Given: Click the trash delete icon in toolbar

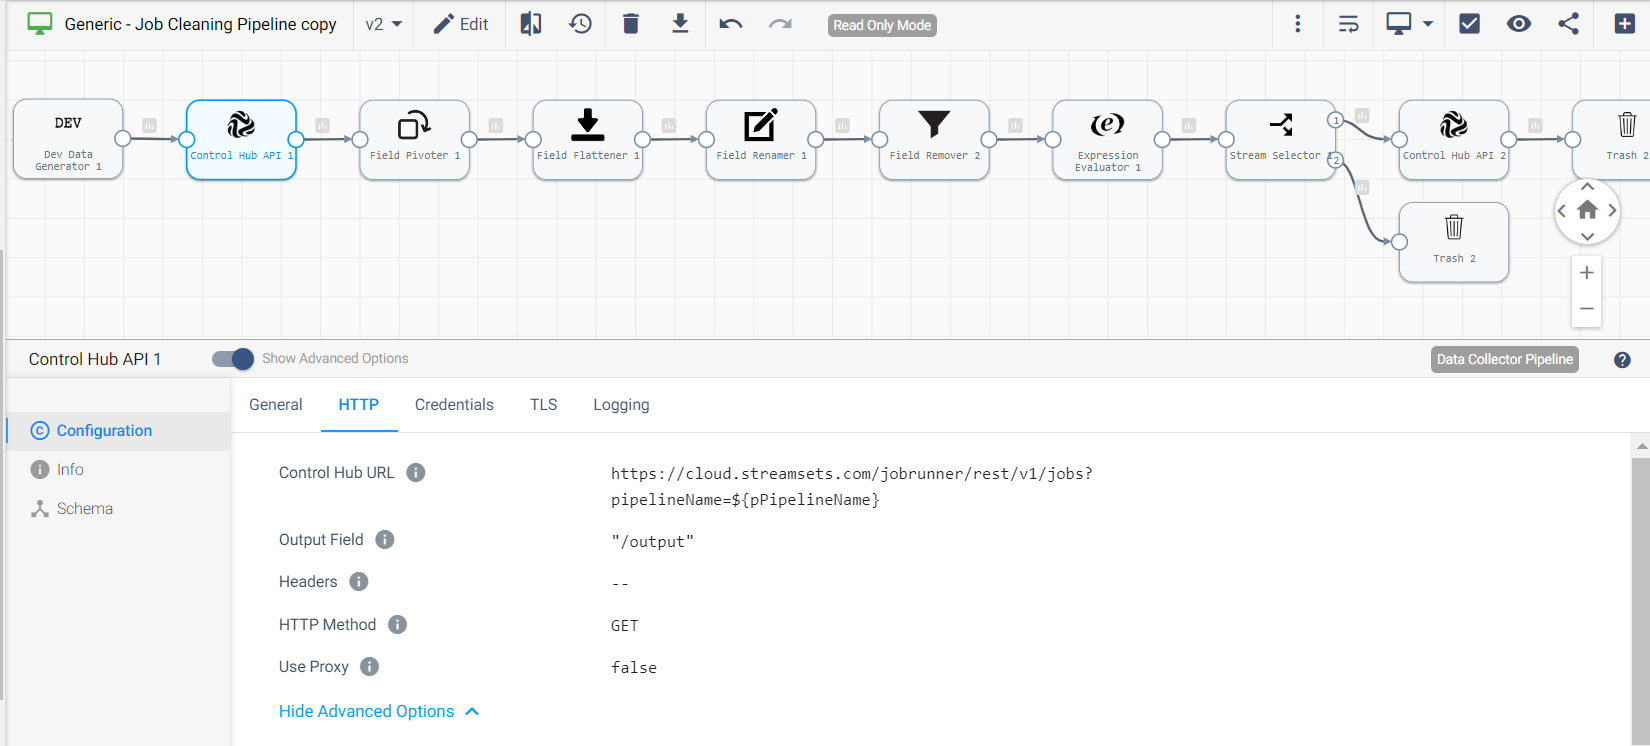Looking at the screenshot, I should click(630, 24).
